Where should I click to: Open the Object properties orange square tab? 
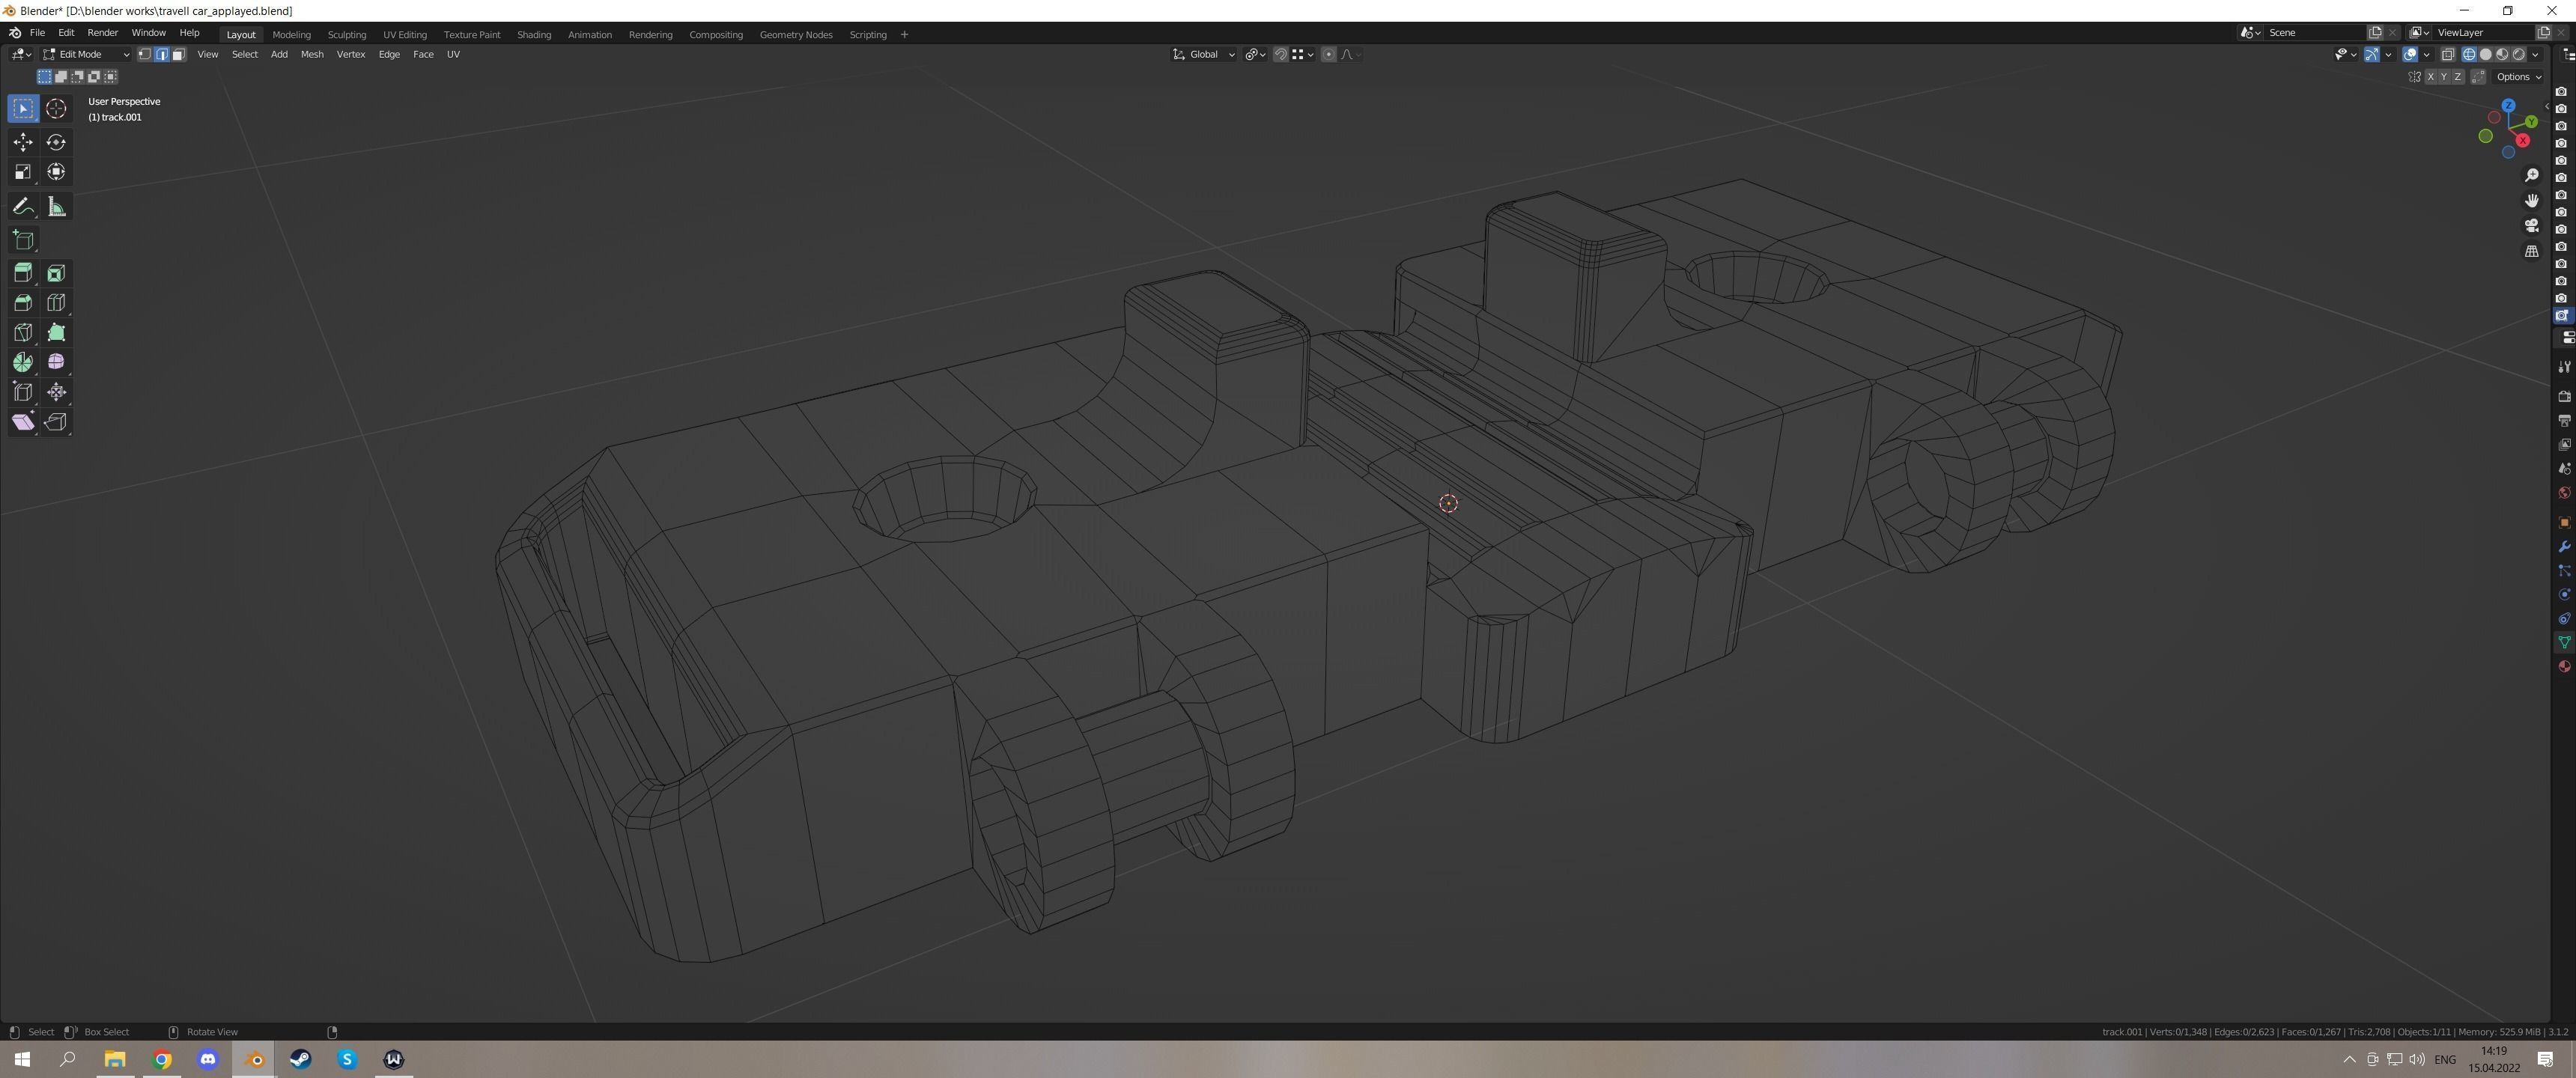(2564, 523)
